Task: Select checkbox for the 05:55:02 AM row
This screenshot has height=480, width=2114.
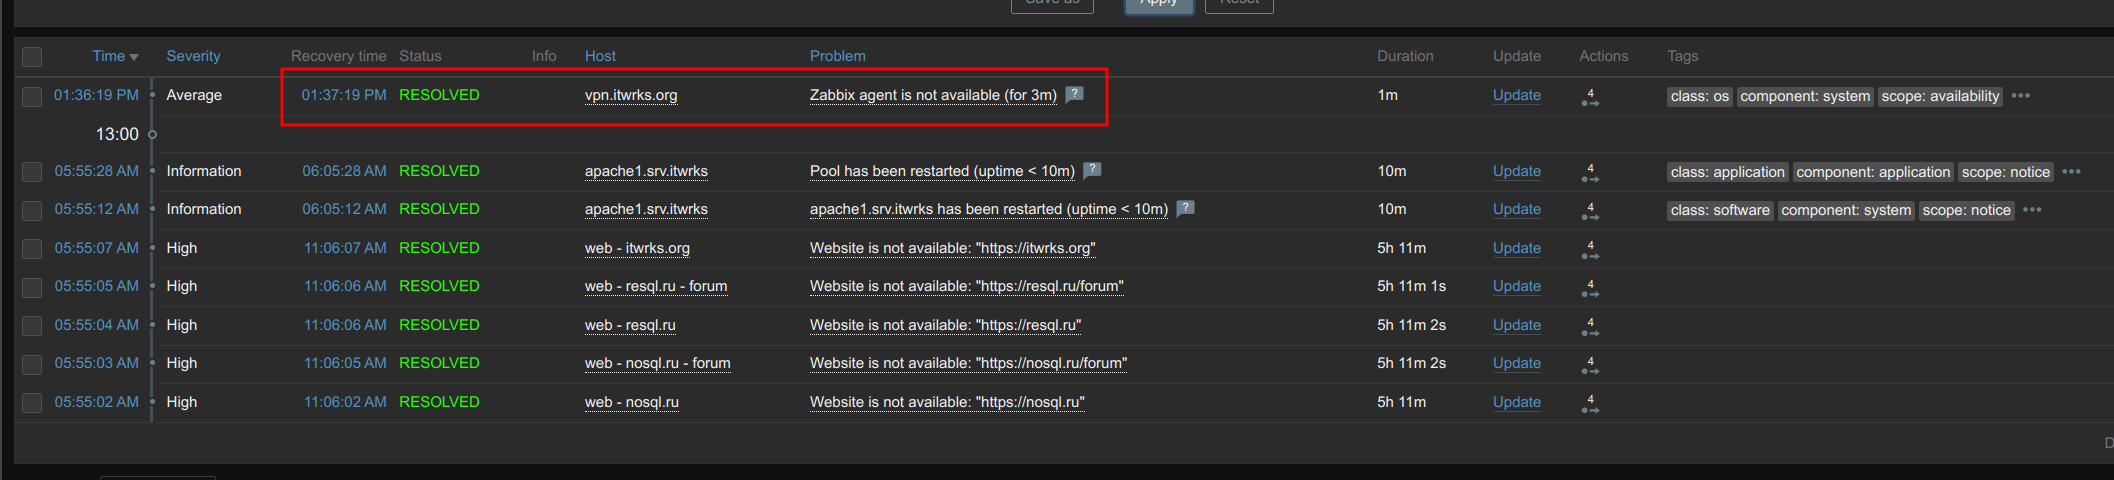Action: [32, 403]
